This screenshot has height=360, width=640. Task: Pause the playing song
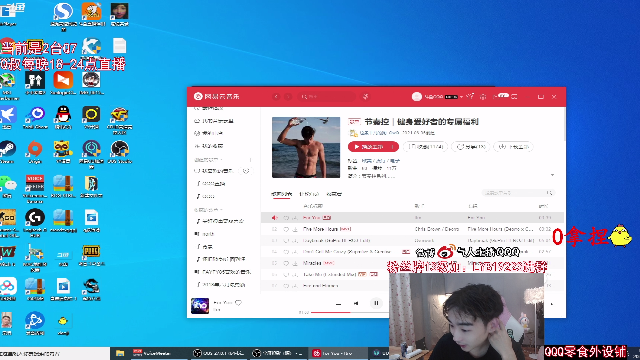(376, 303)
